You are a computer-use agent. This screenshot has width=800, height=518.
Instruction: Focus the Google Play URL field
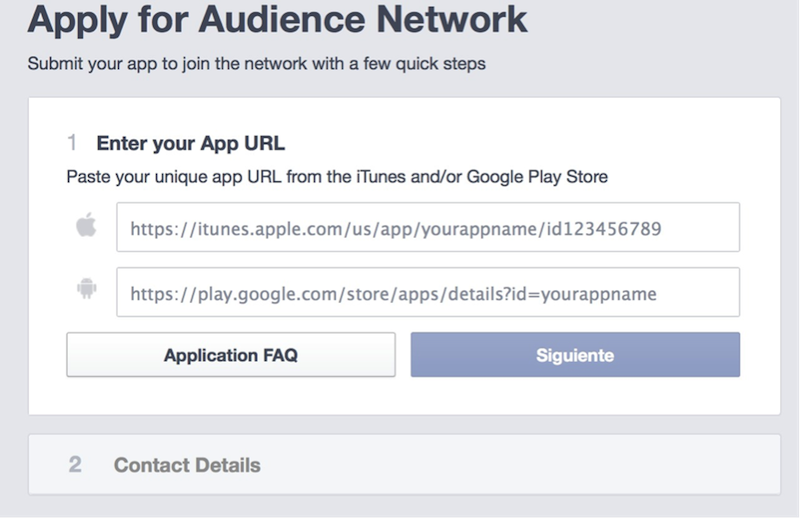427,292
